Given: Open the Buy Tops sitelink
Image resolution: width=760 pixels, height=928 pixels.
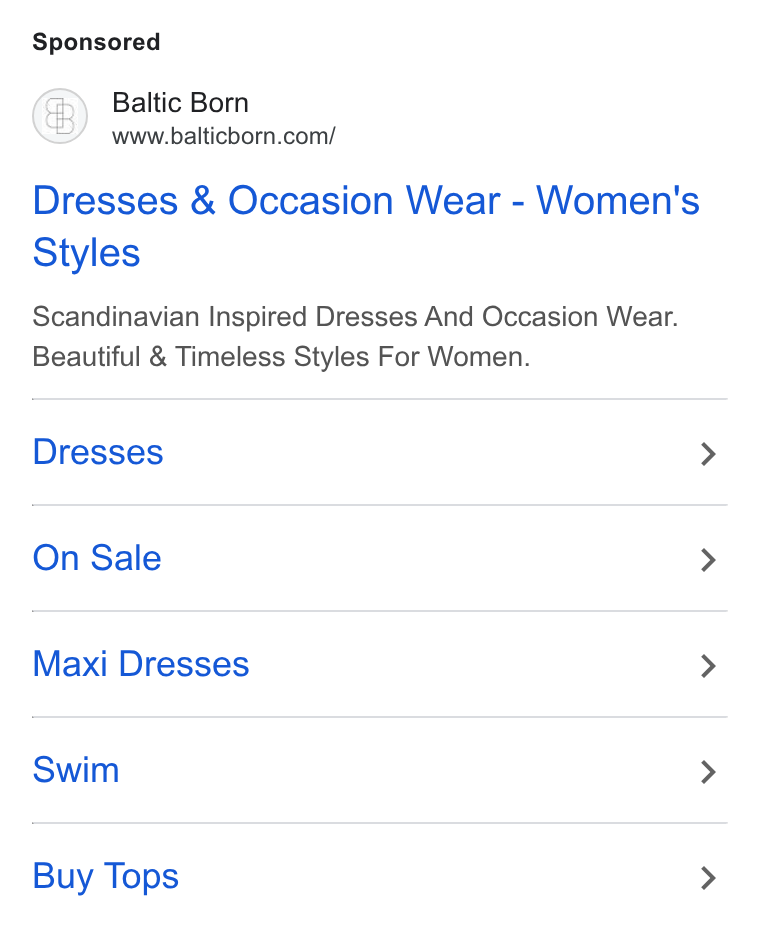Looking at the screenshot, I should tap(105, 877).
